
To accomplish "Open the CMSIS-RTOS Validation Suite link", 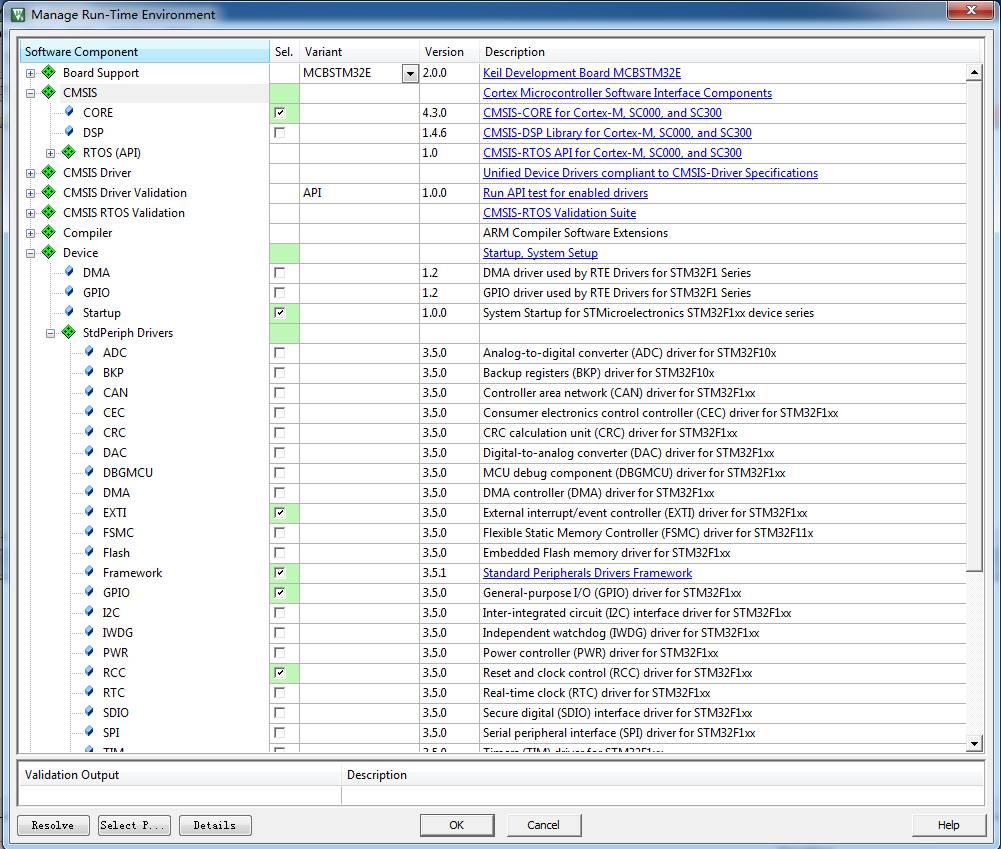I will (559, 213).
